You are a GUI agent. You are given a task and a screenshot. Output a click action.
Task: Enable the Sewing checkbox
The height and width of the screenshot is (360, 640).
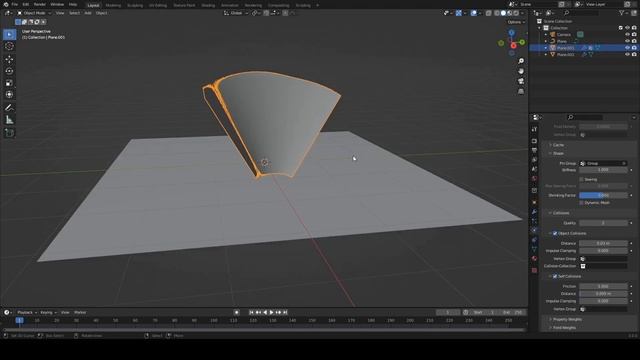(x=582, y=179)
